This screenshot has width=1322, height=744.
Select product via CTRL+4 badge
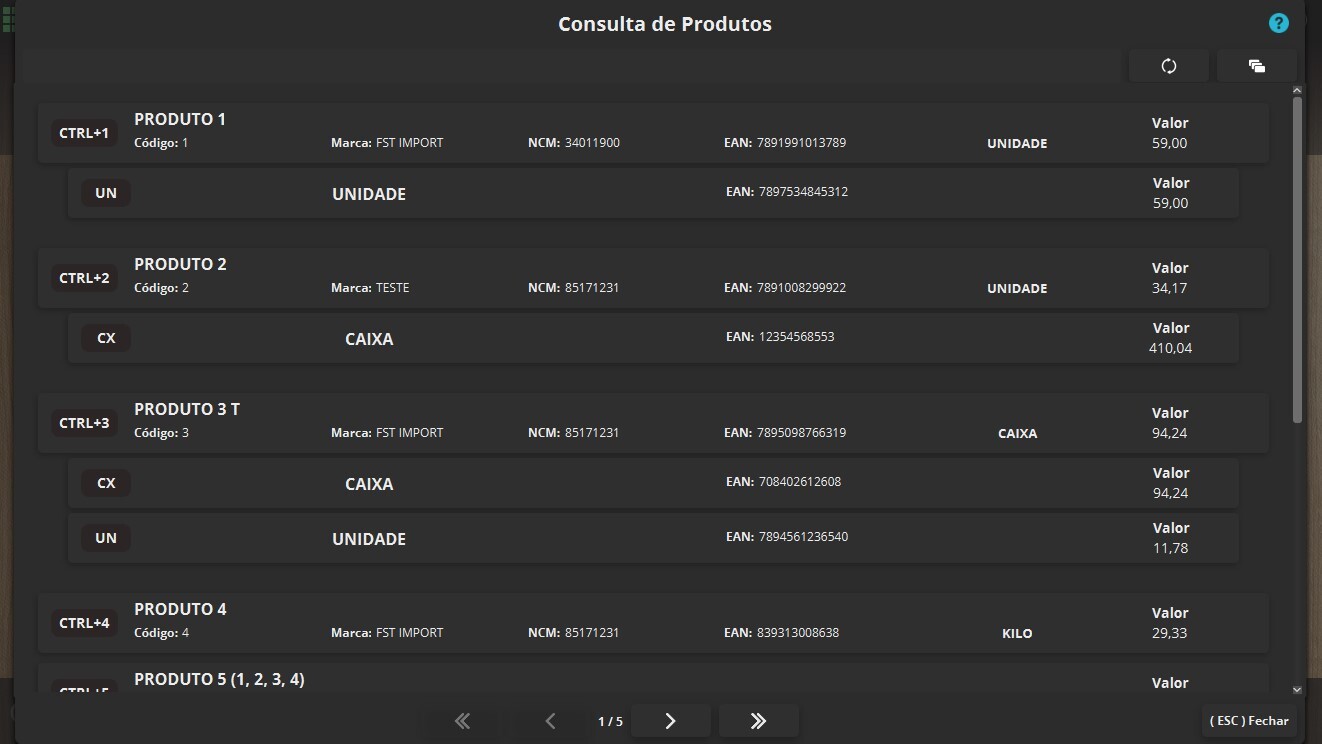[x=84, y=623]
